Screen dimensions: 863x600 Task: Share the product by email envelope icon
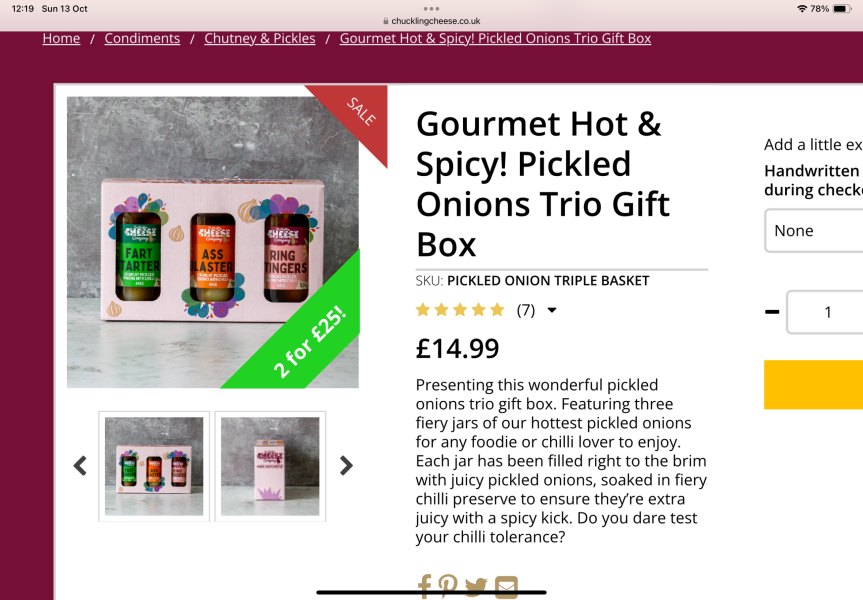tap(506, 587)
